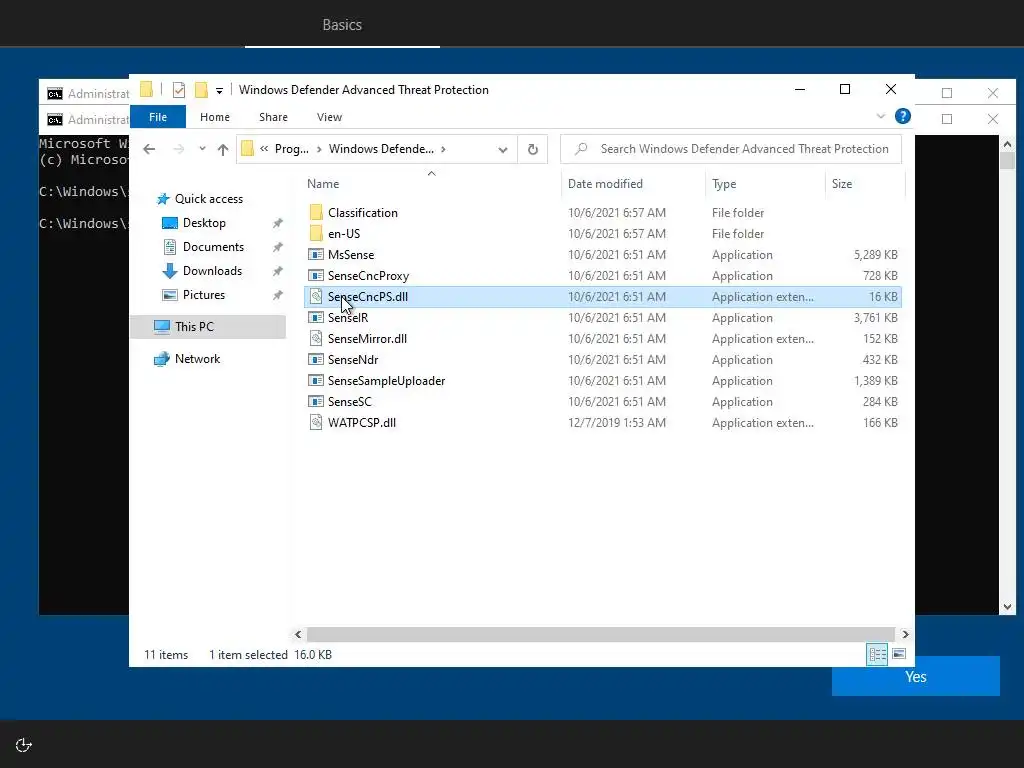This screenshot has width=1024, height=768.
Task: Switch to the View ribbon tab
Action: click(x=329, y=117)
